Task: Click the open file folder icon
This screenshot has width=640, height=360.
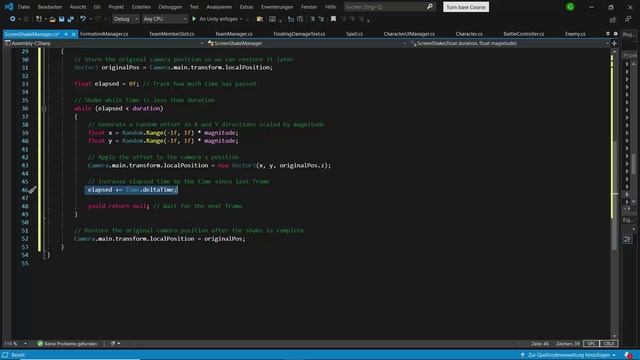Action: 52,19
